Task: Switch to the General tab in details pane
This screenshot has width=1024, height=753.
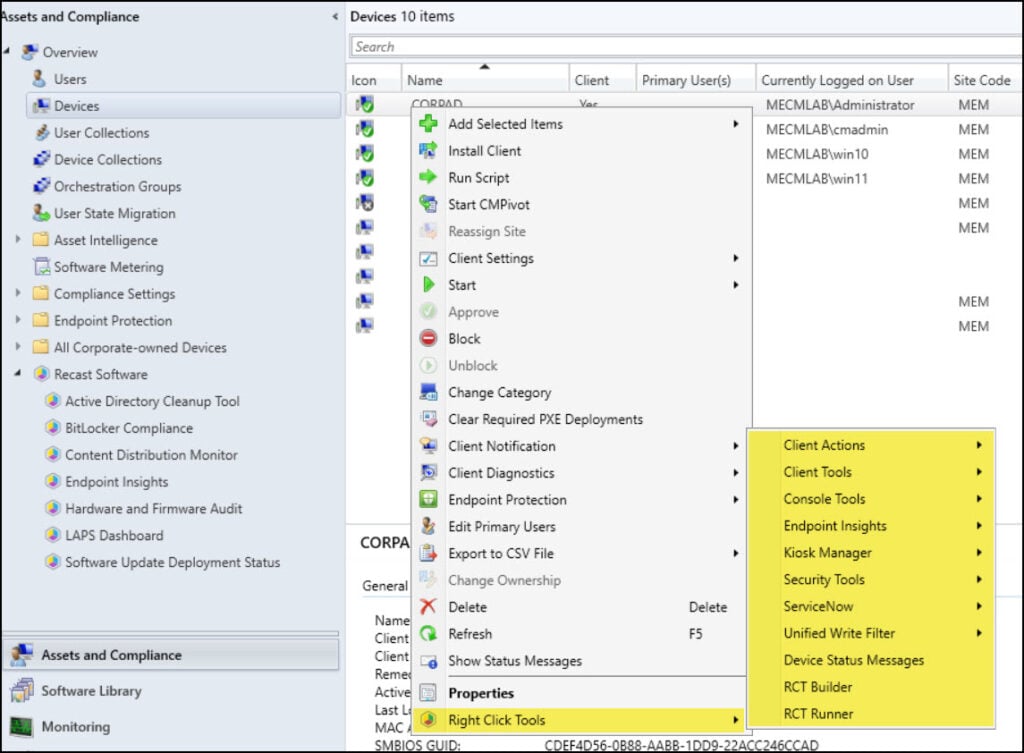Action: (x=385, y=586)
